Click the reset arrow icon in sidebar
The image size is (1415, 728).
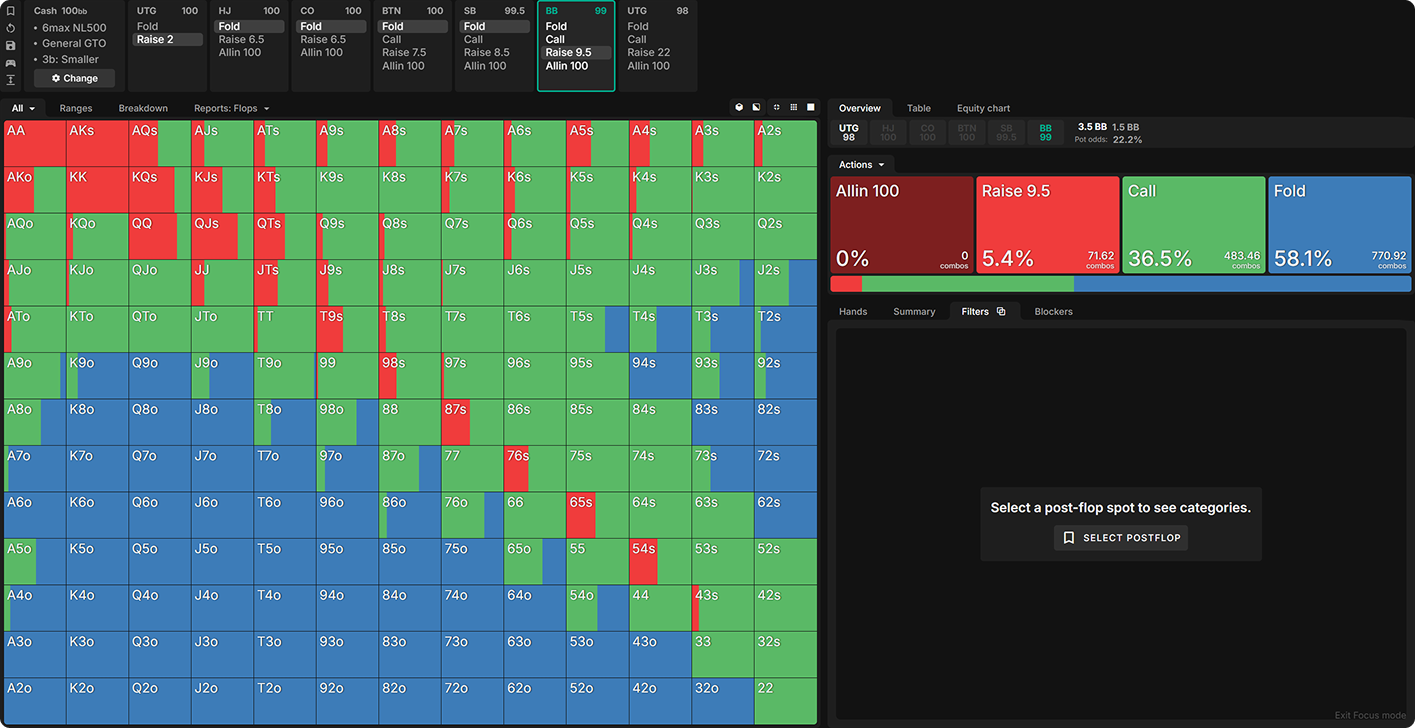(10, 28)
